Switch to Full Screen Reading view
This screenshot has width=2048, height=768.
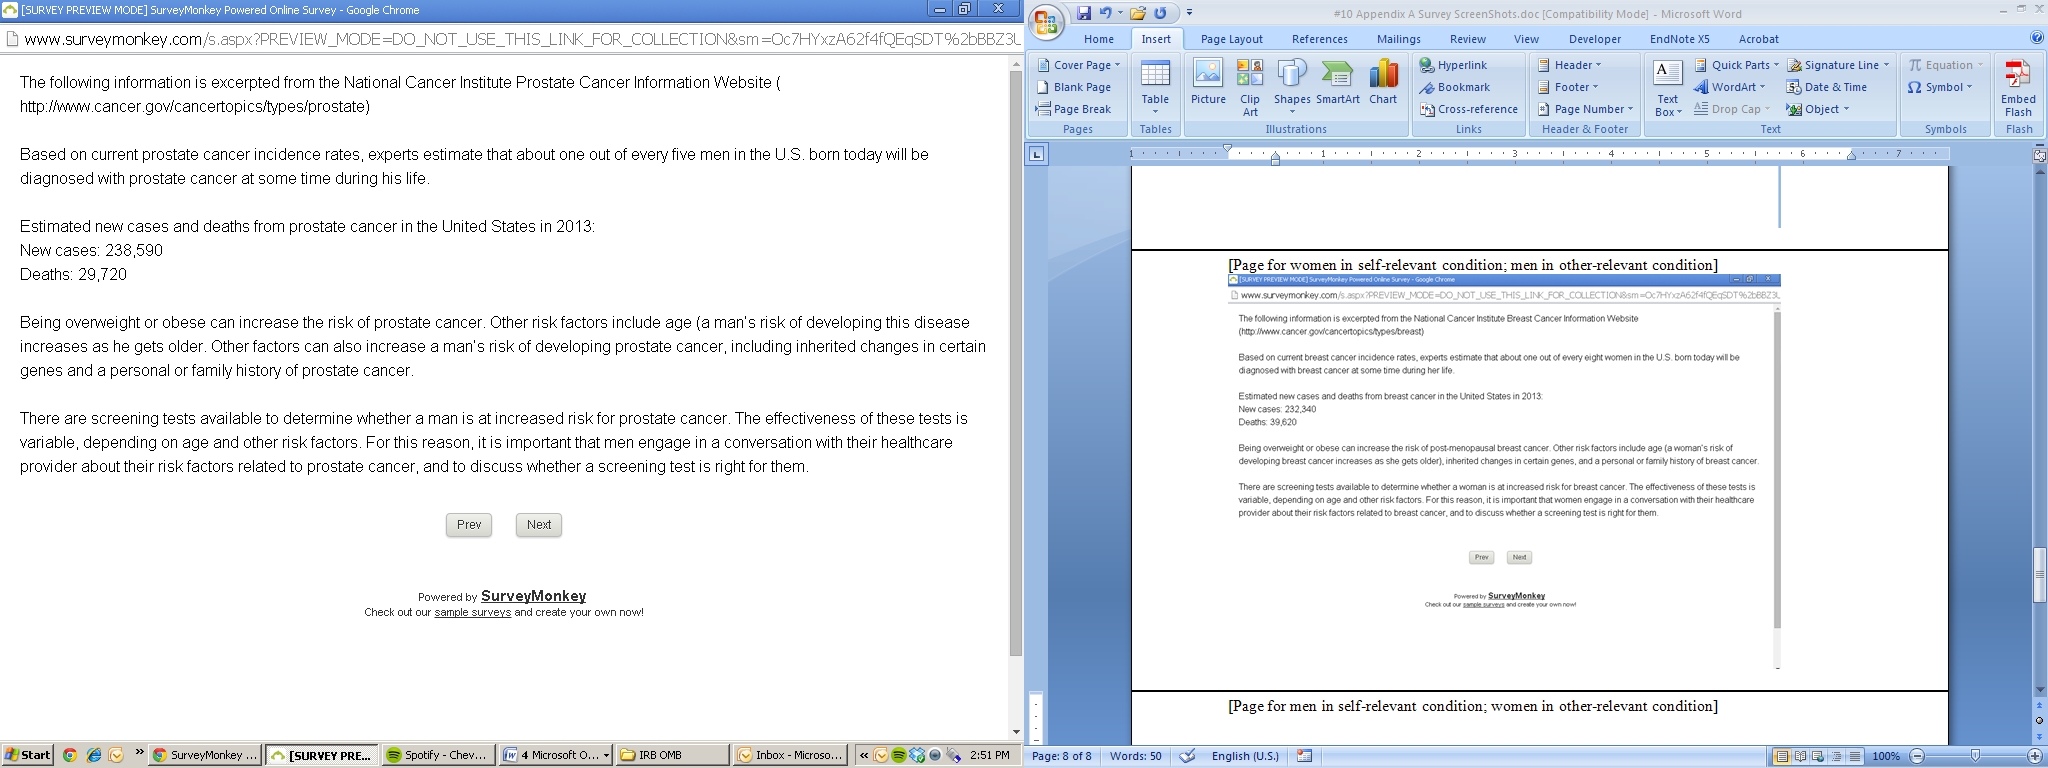[1800, 756]
